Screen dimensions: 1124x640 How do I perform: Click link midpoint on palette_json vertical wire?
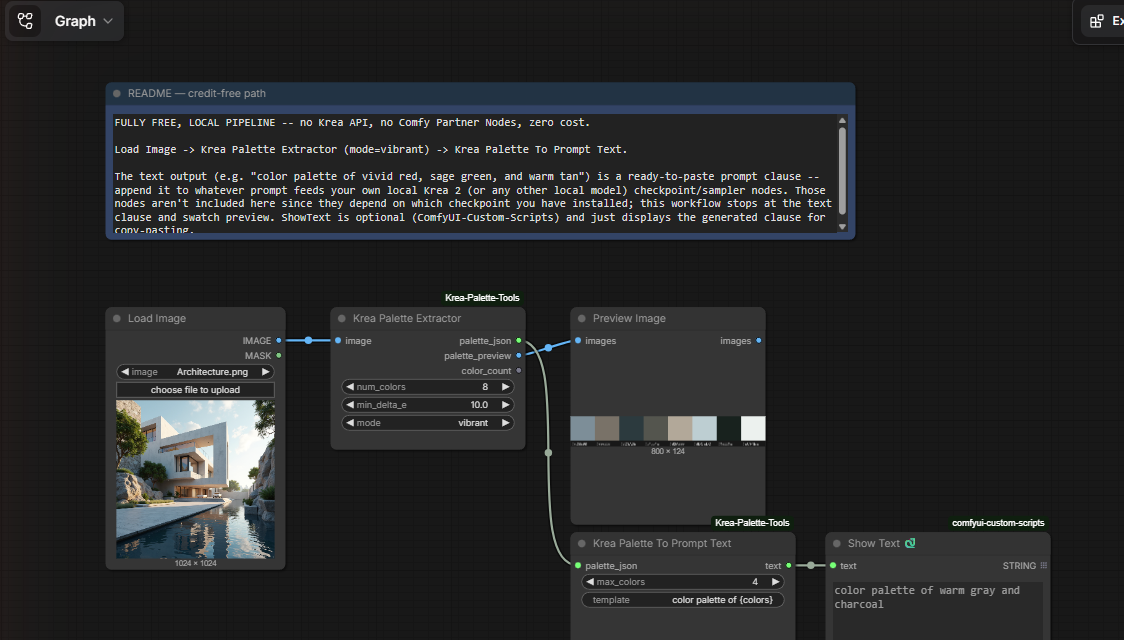click(548, 453)
